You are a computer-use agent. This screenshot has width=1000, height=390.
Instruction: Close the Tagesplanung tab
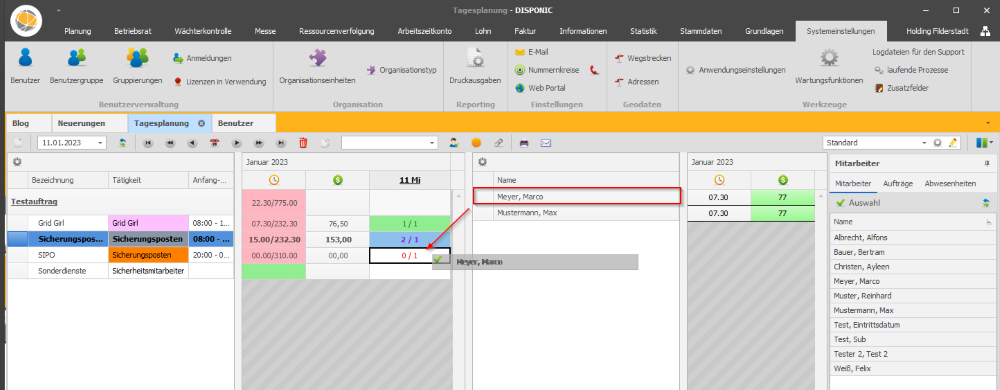(201, 124)
